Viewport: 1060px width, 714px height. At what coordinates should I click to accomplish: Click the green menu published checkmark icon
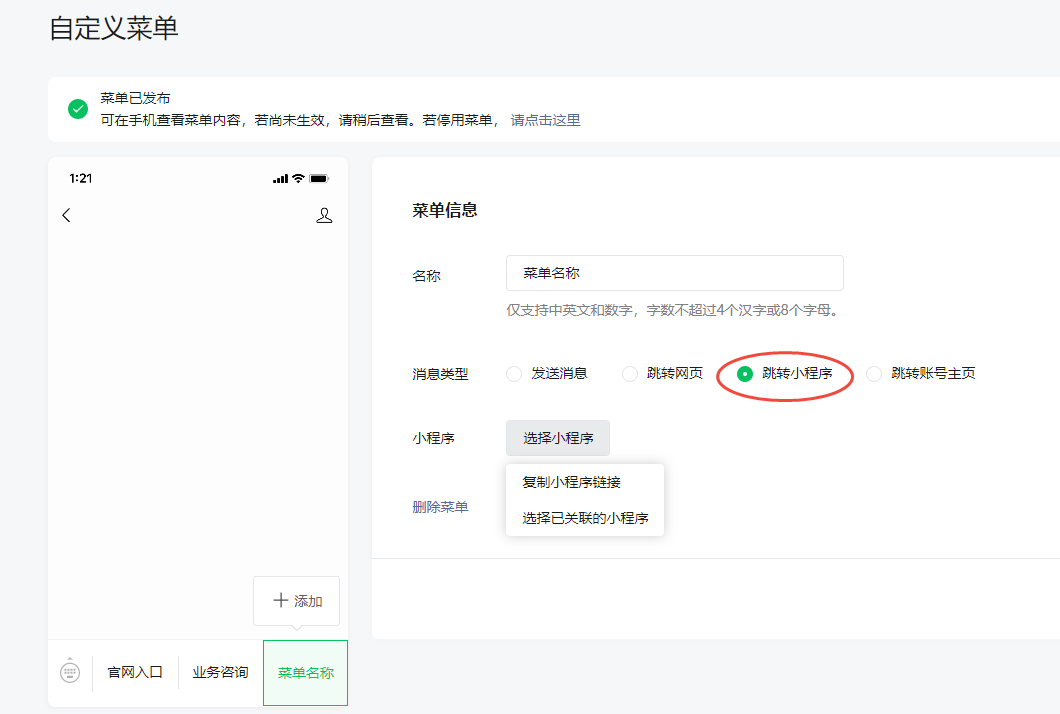[77, 108]
